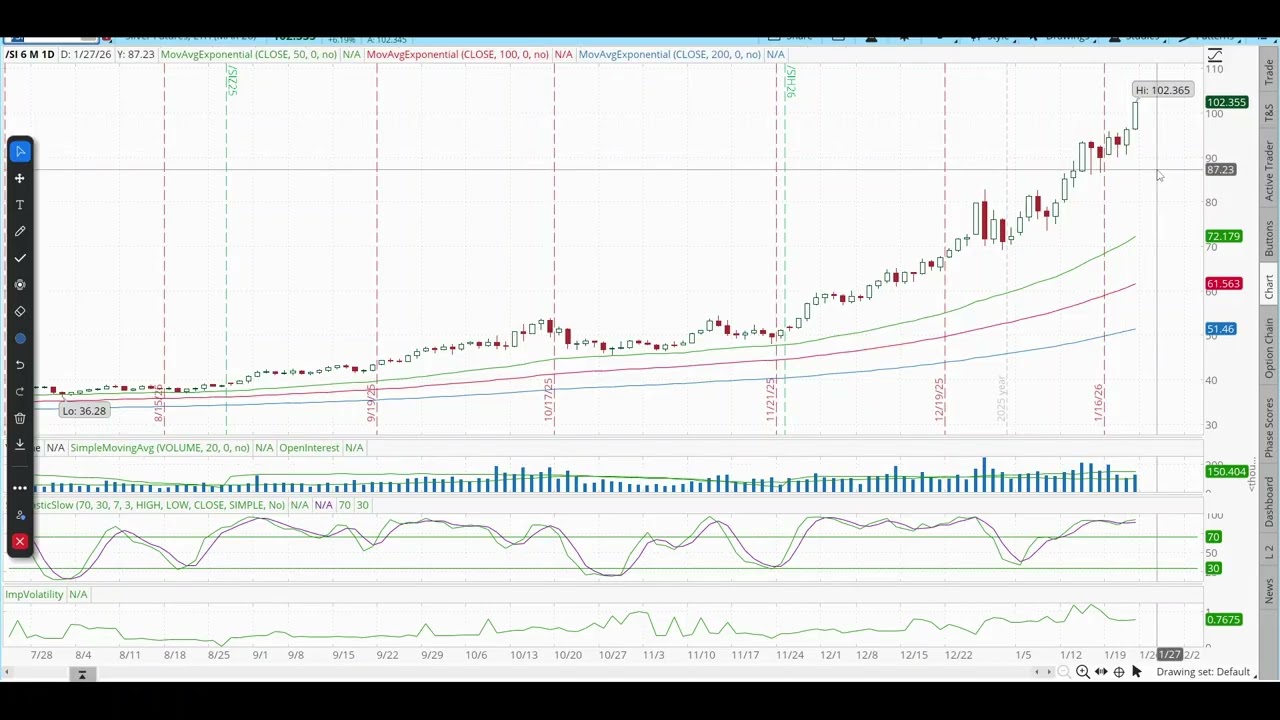The width and height of the screenshot is (1280, 720).
Task: Click the disabled zoom out magnifier
Action: [1065, 672]
